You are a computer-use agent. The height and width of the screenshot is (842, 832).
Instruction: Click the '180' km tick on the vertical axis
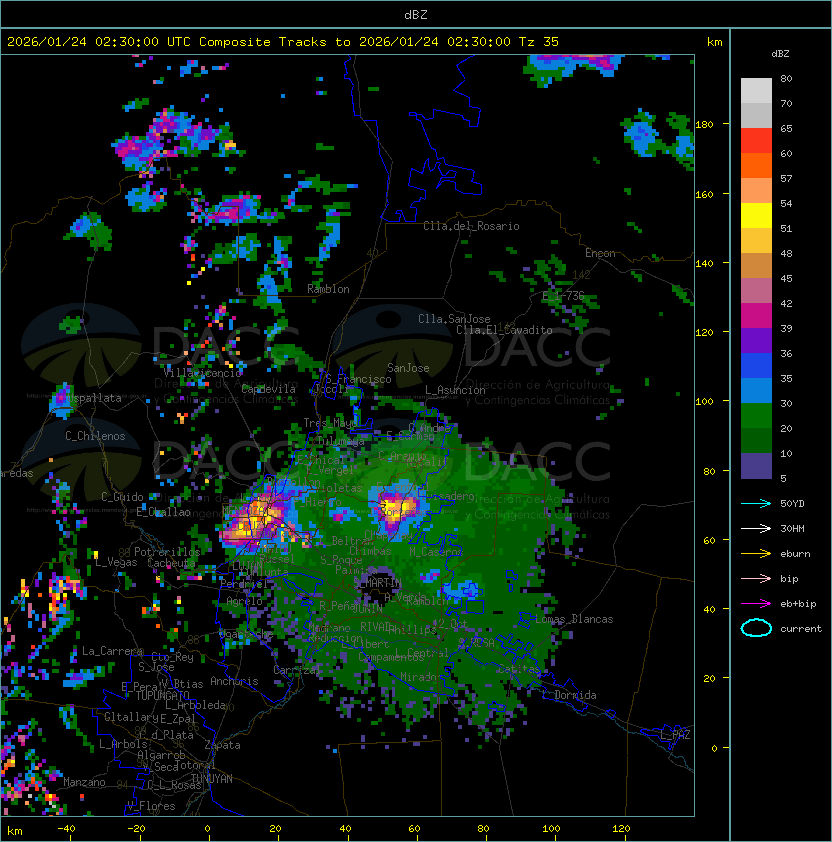coord(704,125)
